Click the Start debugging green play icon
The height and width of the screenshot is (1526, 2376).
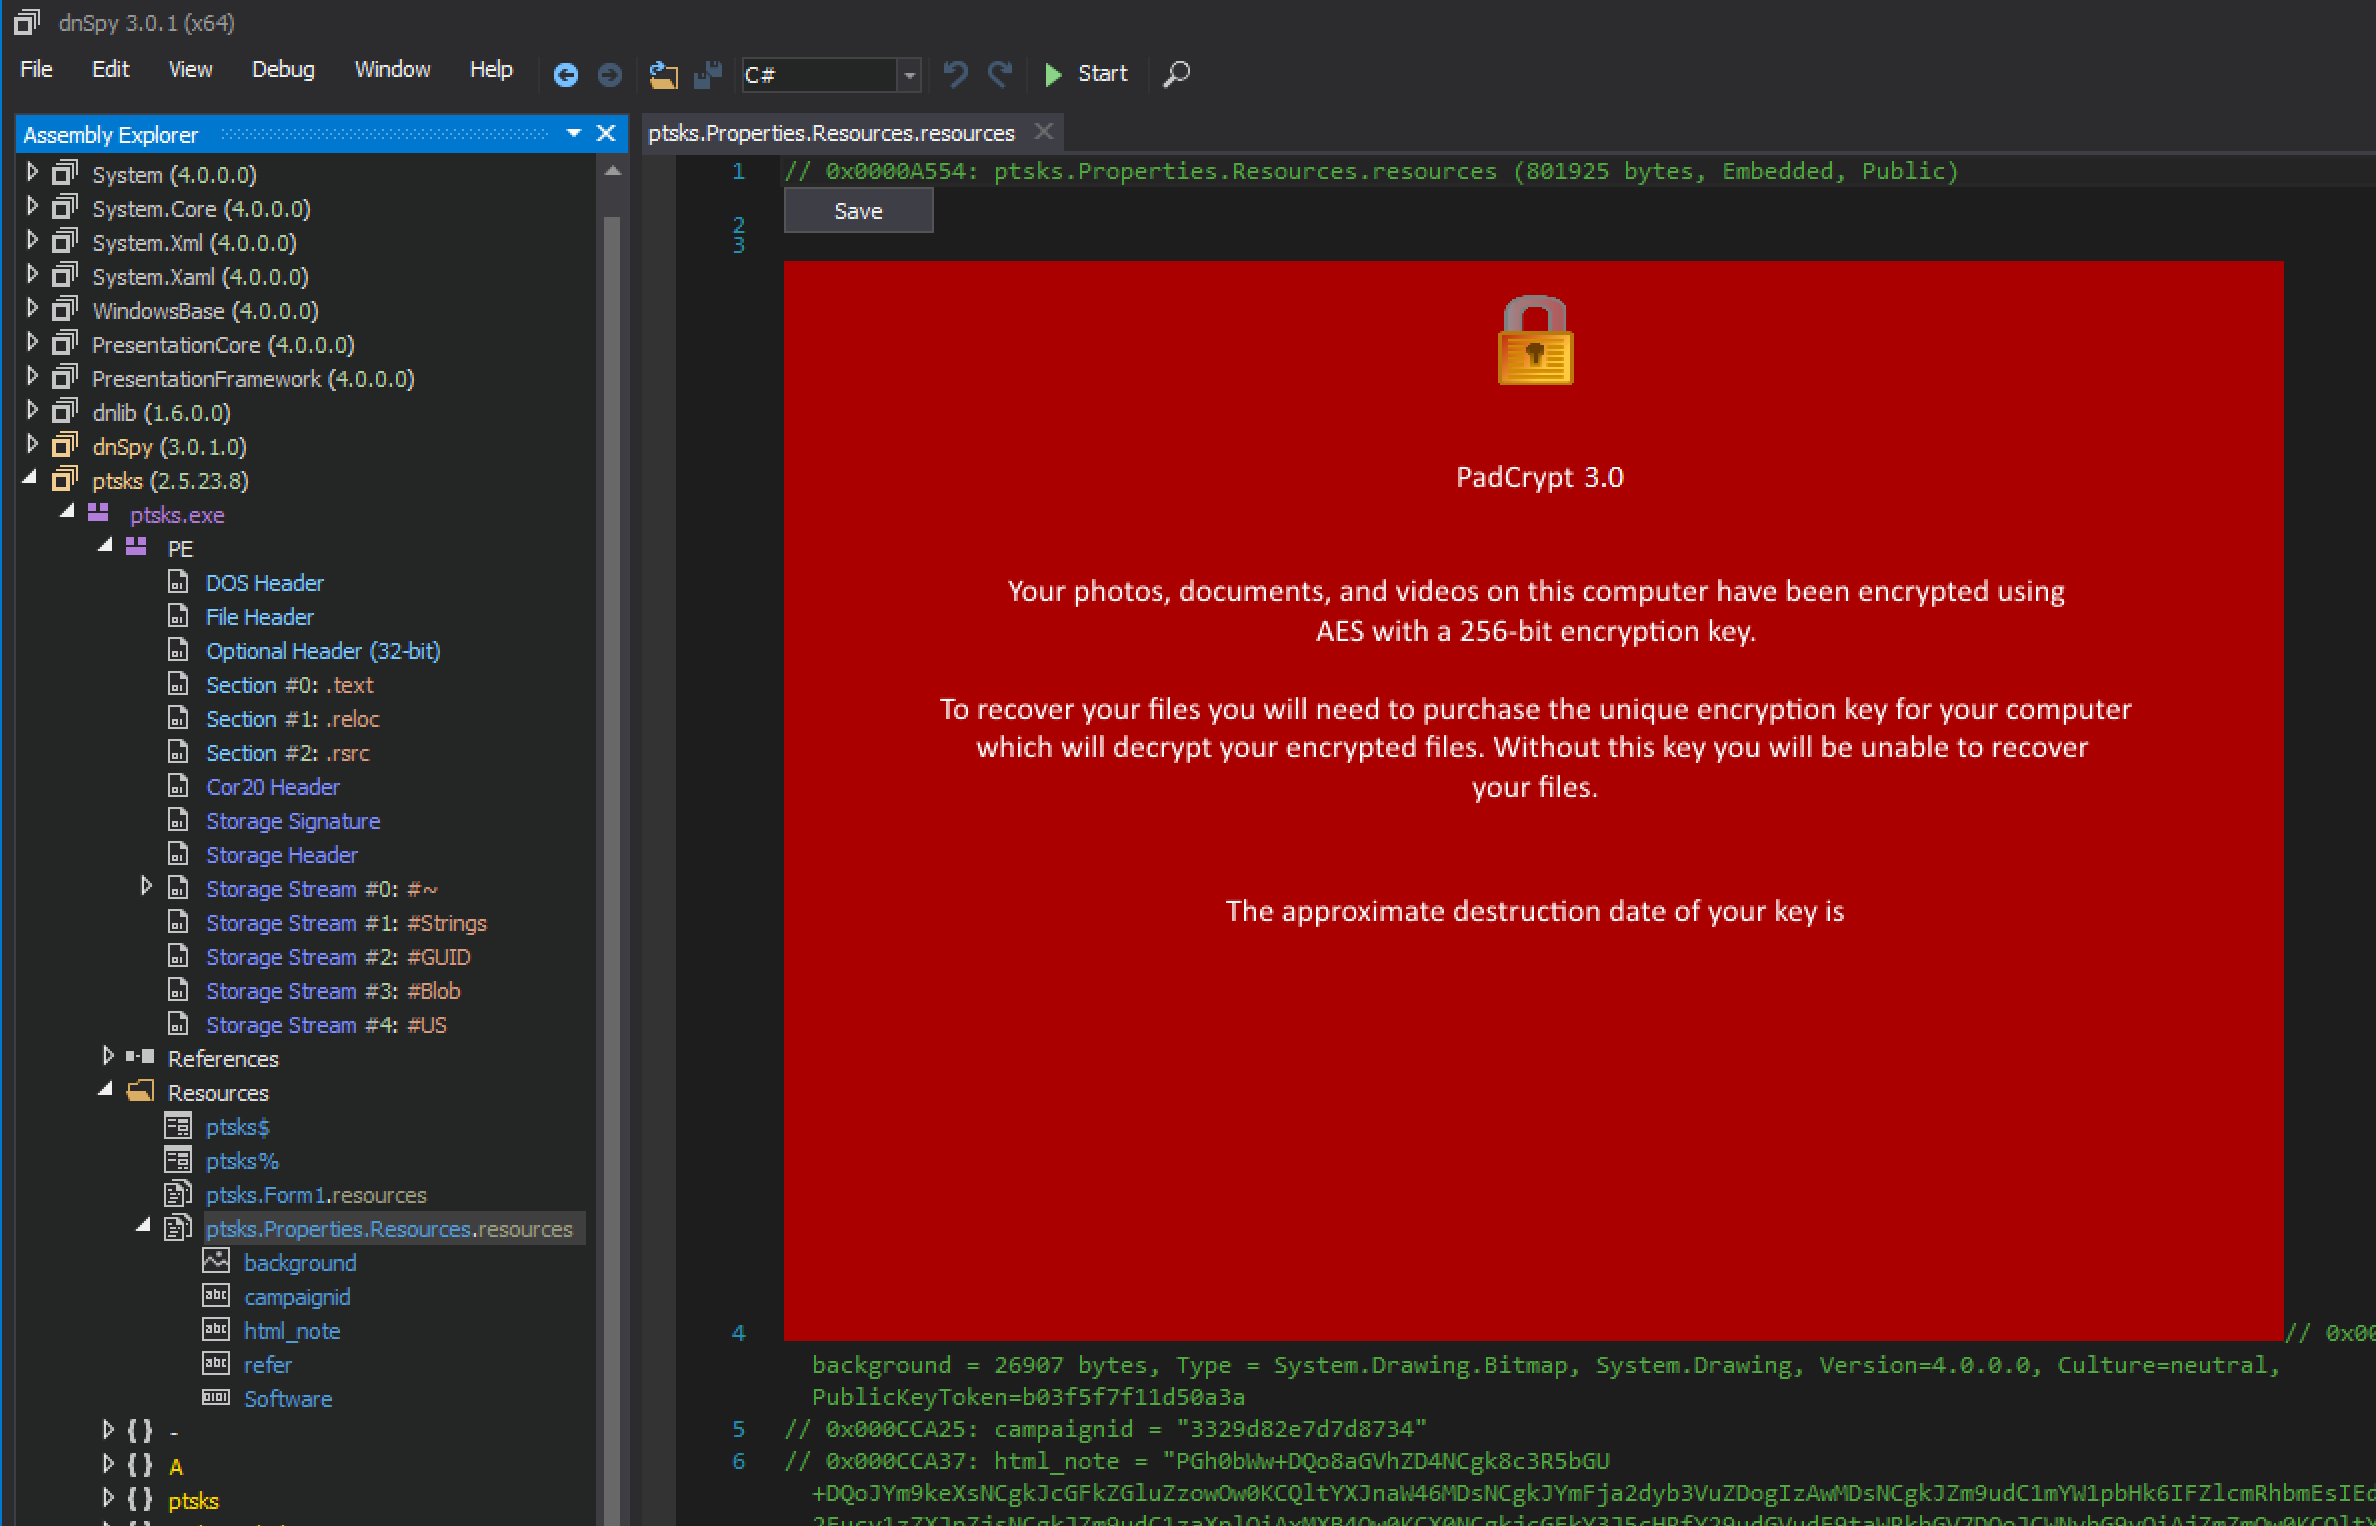(x=1055, y=71)
